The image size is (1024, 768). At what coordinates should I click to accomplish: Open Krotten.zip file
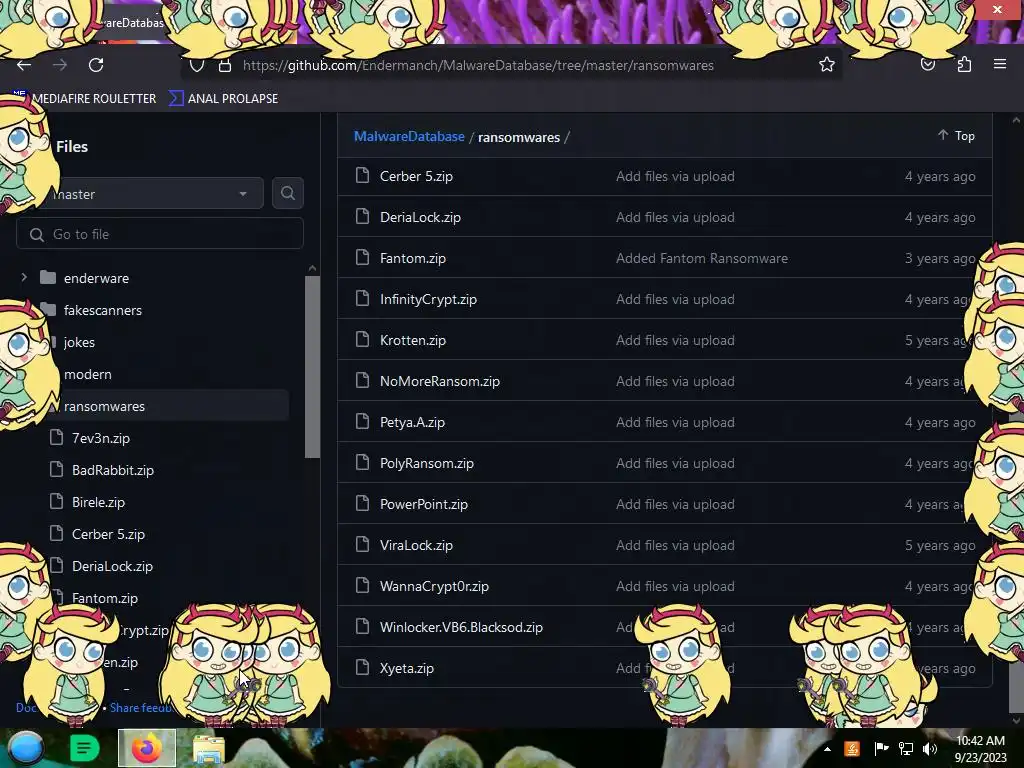click(x=413, y=340)
